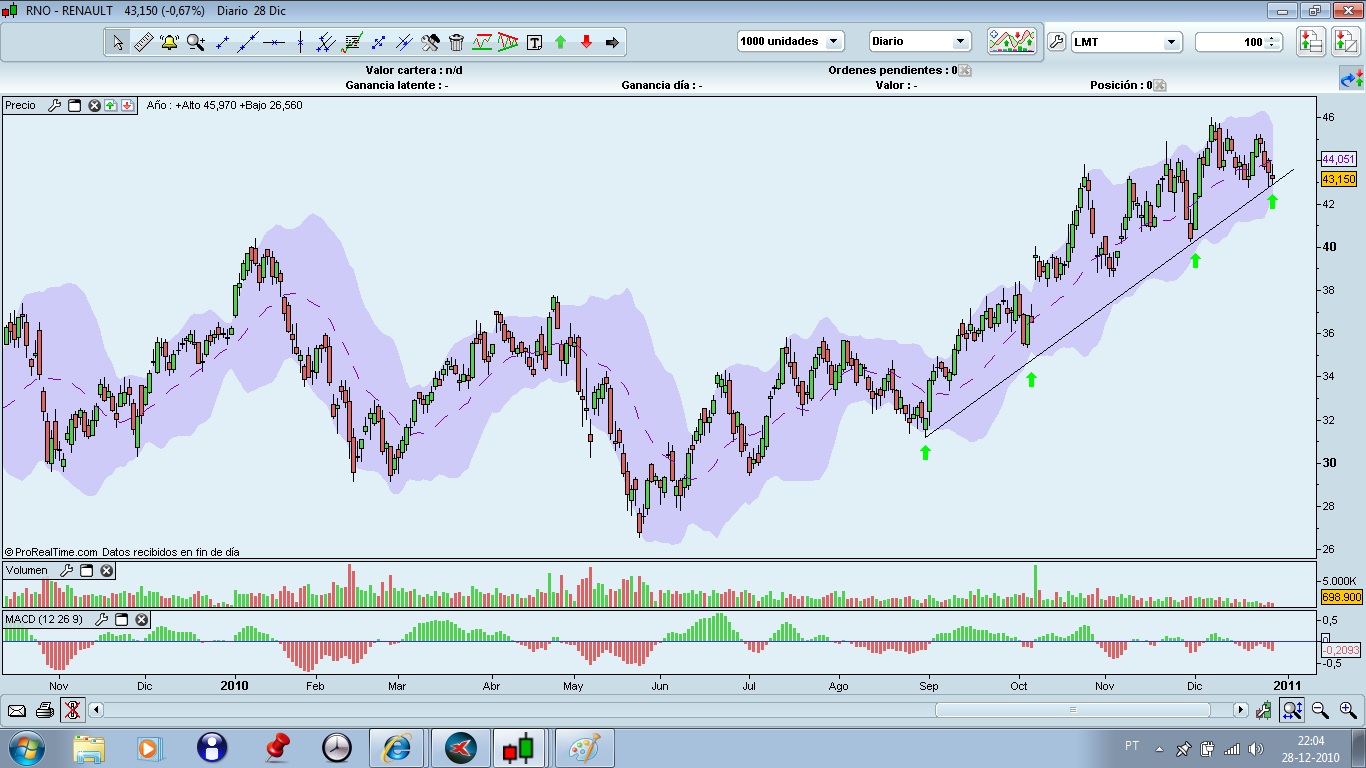Switch to ProRealTime candlestick taskbar app
The width and height of the screenshot is (1366, 768).
pyautogui.click(x=519, y=748)
